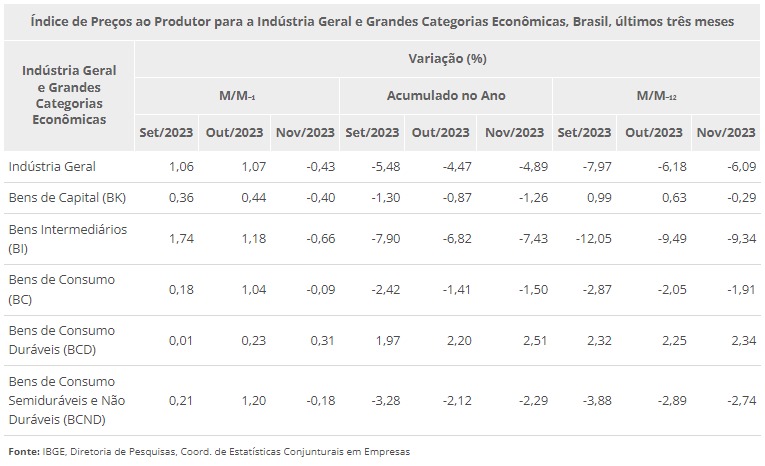Select the Bens Intermediários (BI) row label

(x=67, y=237)
